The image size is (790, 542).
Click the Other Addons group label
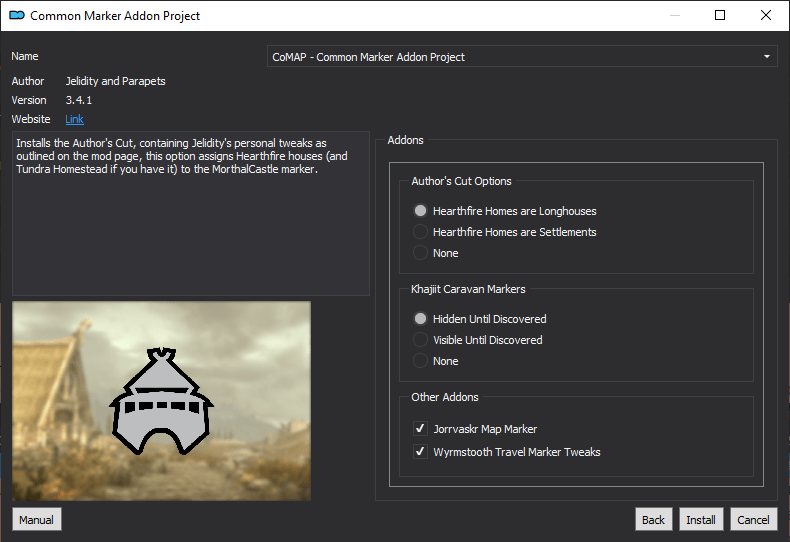tap(445, 397)
